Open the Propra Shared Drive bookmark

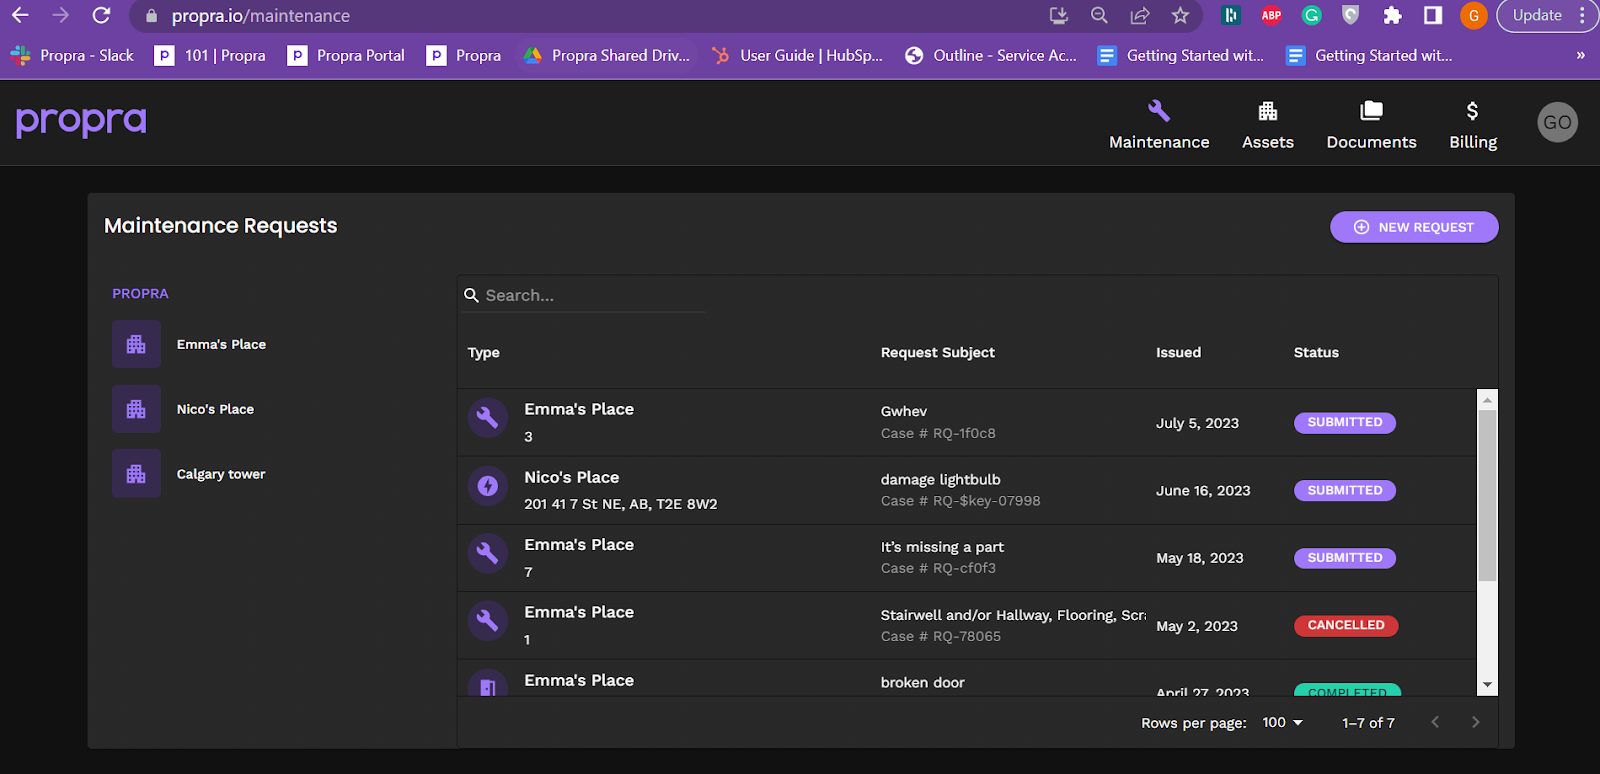[607, 55]
